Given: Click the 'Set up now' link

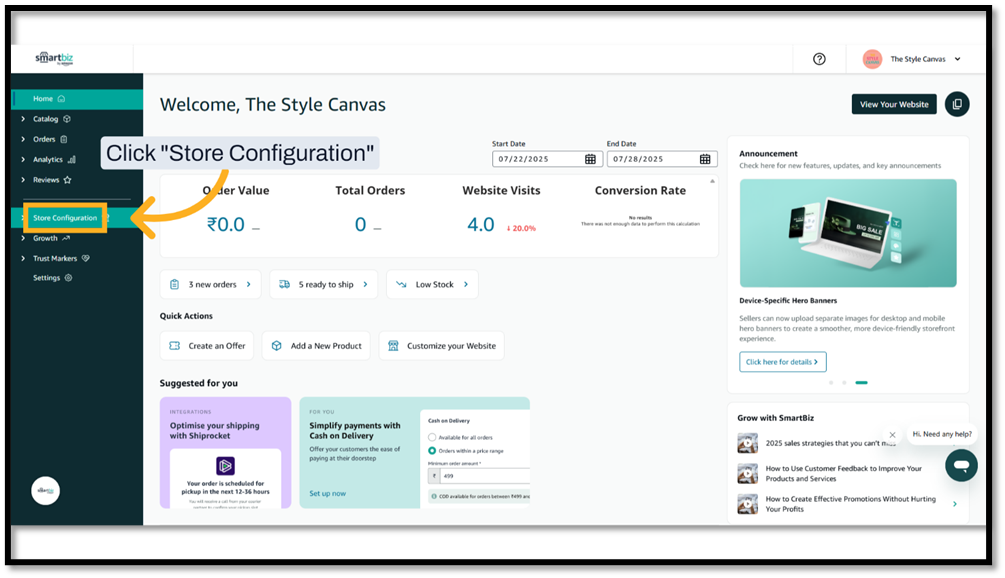Looking at the screenshot, I should pos(327,493).
